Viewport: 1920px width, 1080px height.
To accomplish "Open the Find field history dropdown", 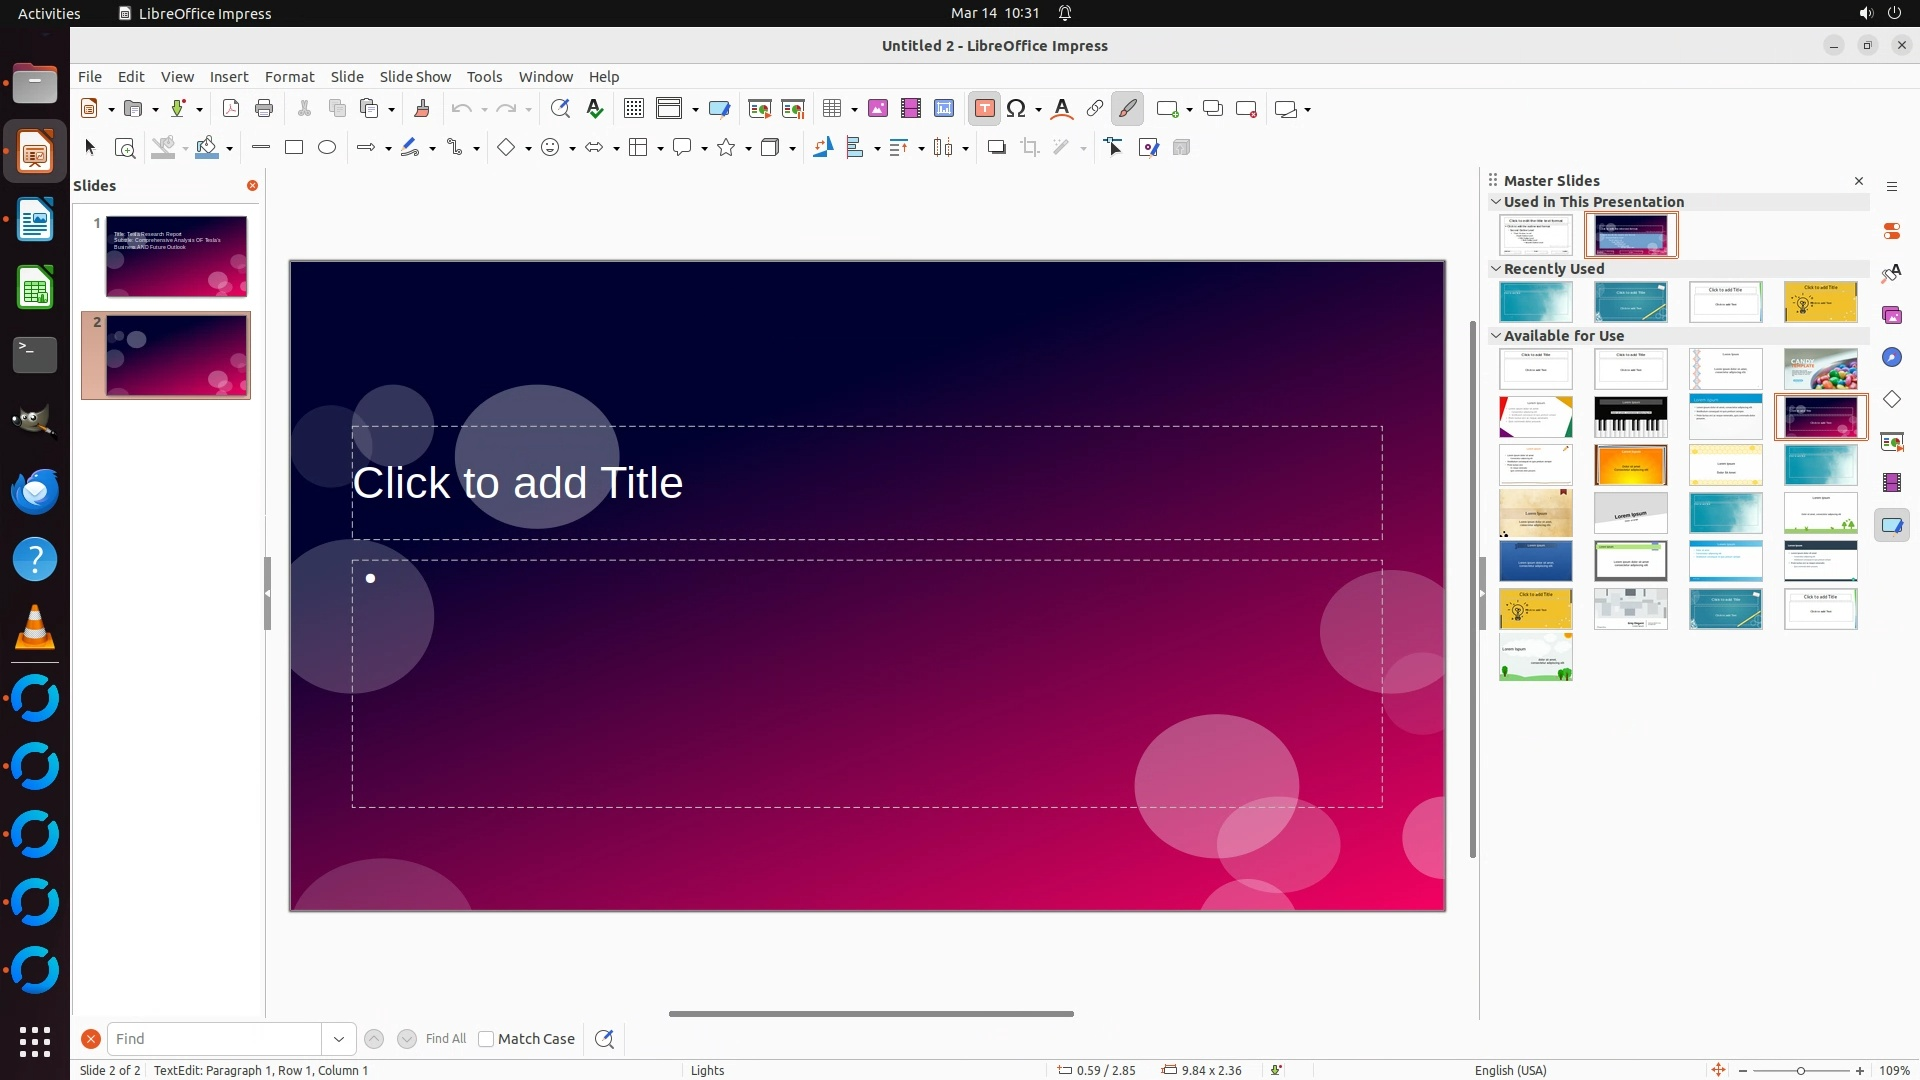I will click(339, 1039).
